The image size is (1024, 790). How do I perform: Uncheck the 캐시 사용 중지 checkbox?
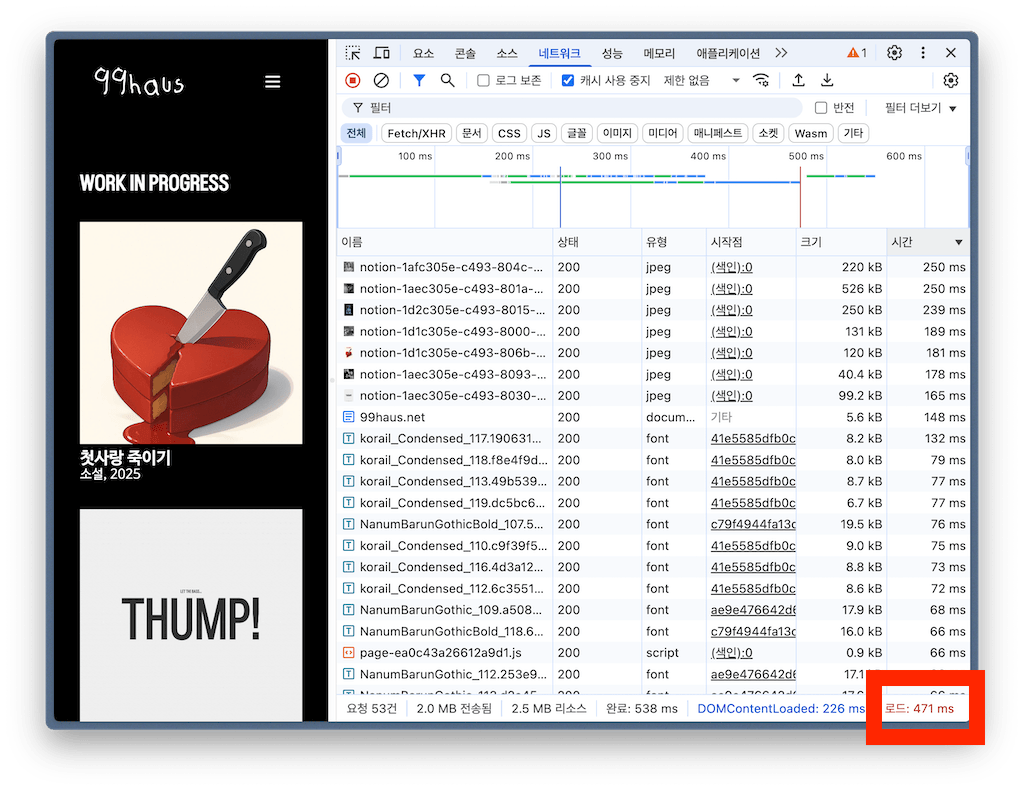point(568,80)
